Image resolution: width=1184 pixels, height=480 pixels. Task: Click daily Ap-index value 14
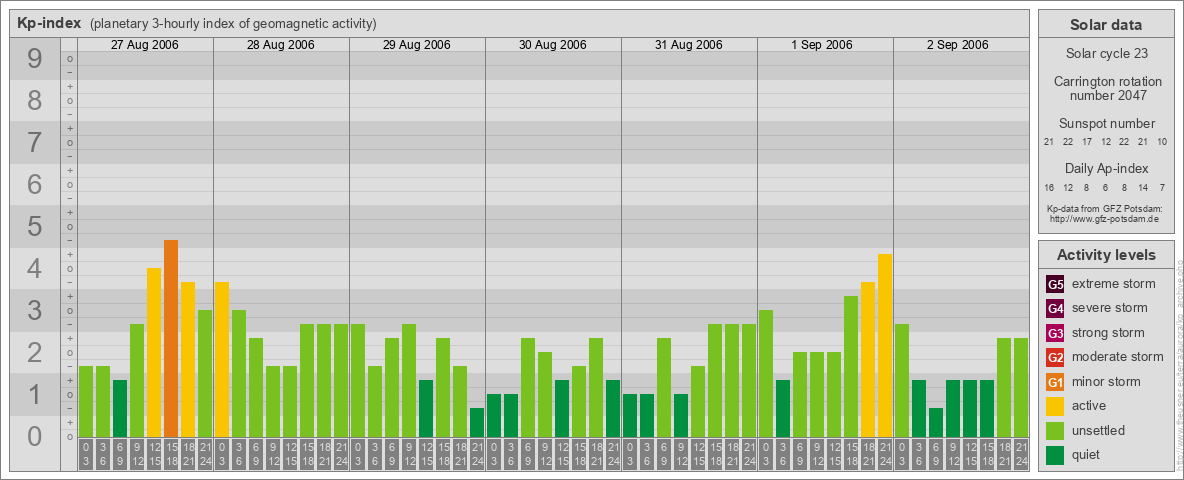tap(1143, 187)
